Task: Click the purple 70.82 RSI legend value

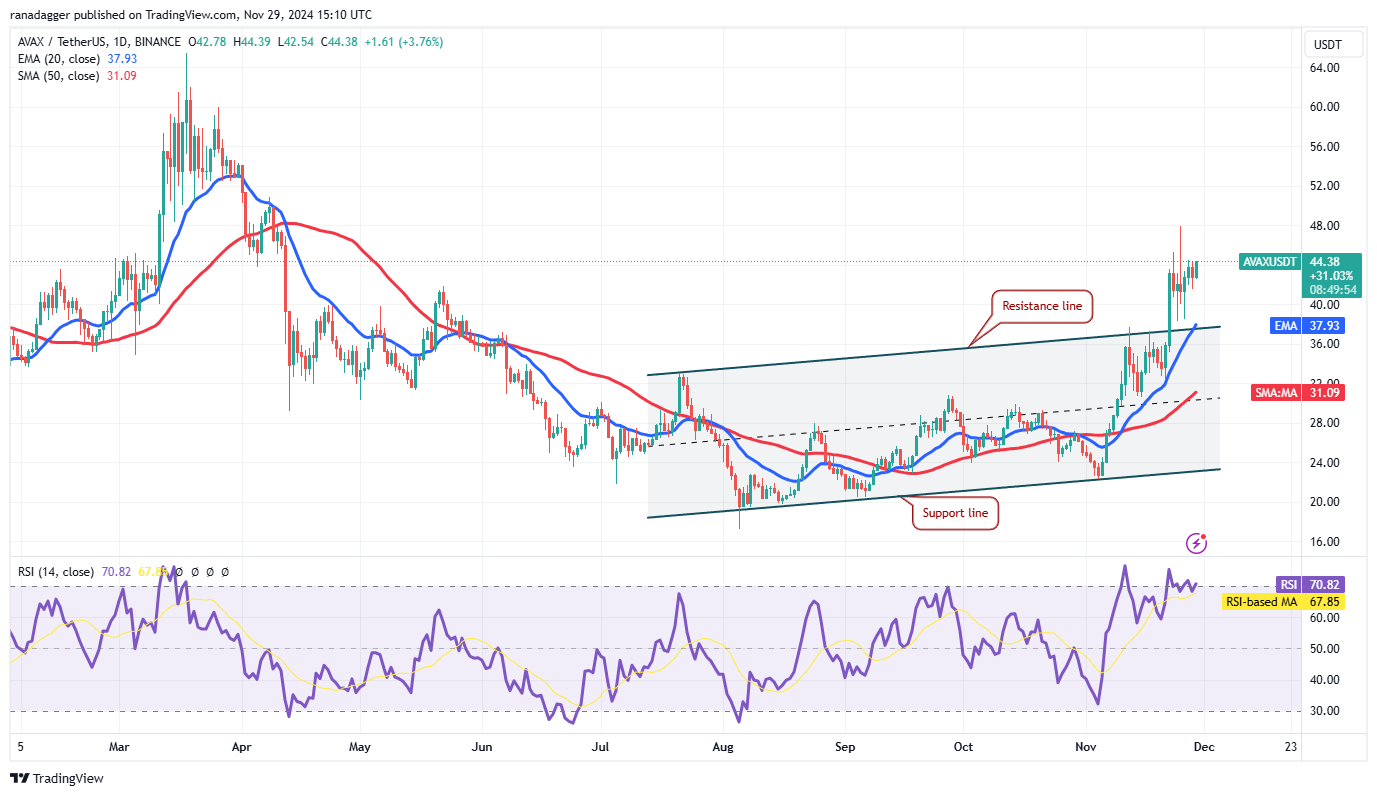Action: pyautogui.click(x=114, y=572)
